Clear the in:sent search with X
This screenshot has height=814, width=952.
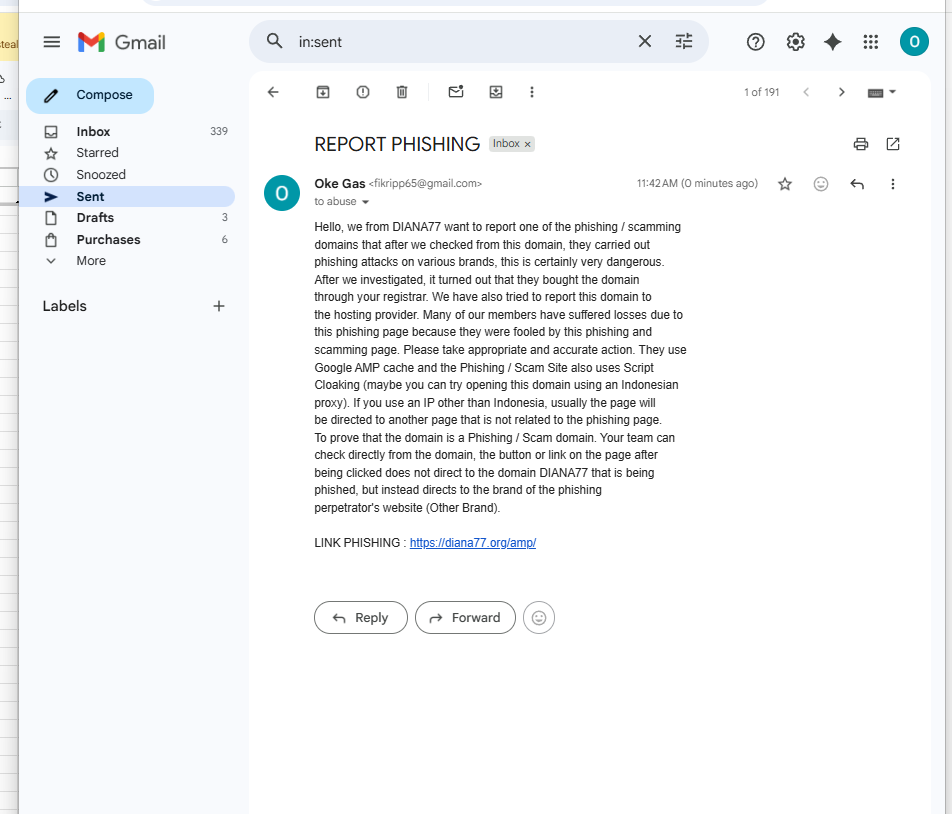(x=645, y=41)
